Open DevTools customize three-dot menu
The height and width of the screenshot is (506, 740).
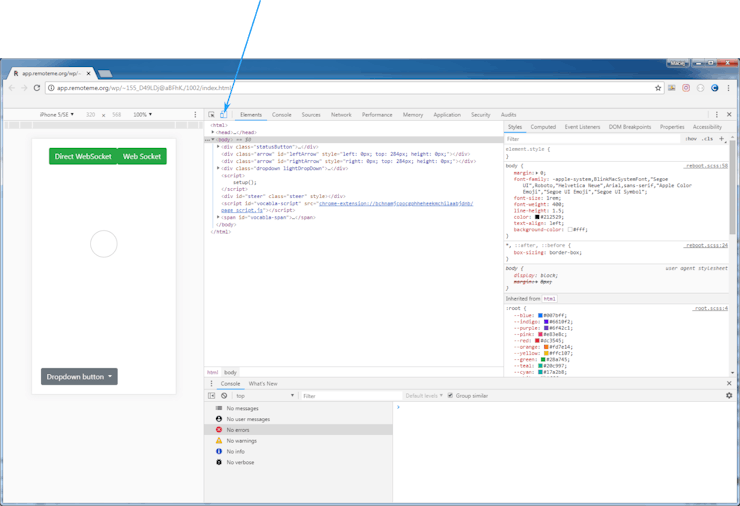pyautogui.click(x=716, y=115)
